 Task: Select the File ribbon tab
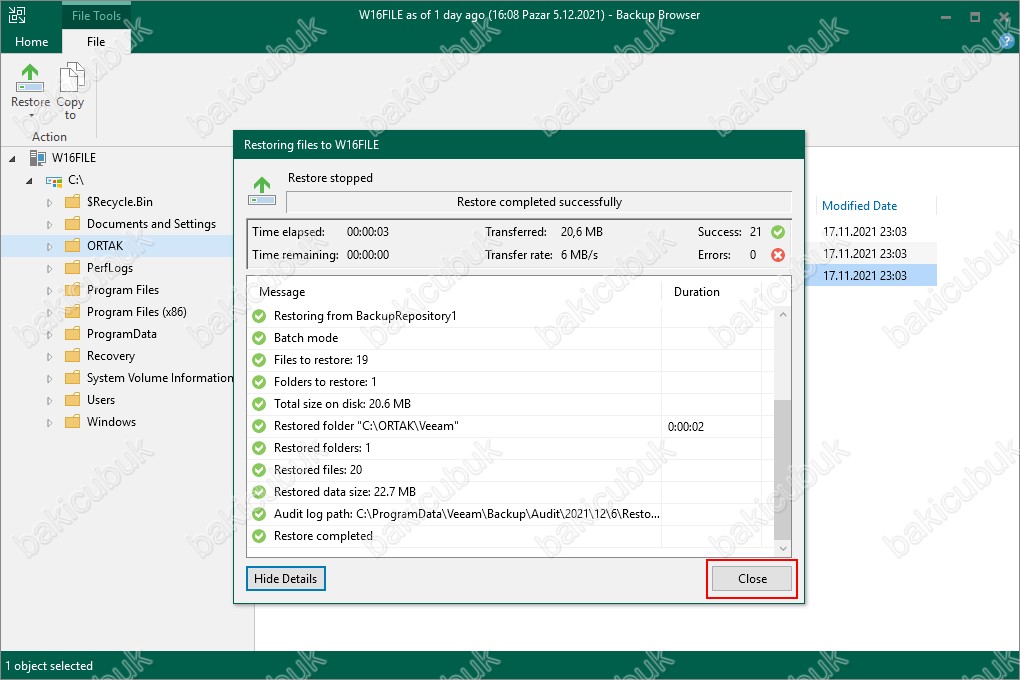tap(96, 42)
